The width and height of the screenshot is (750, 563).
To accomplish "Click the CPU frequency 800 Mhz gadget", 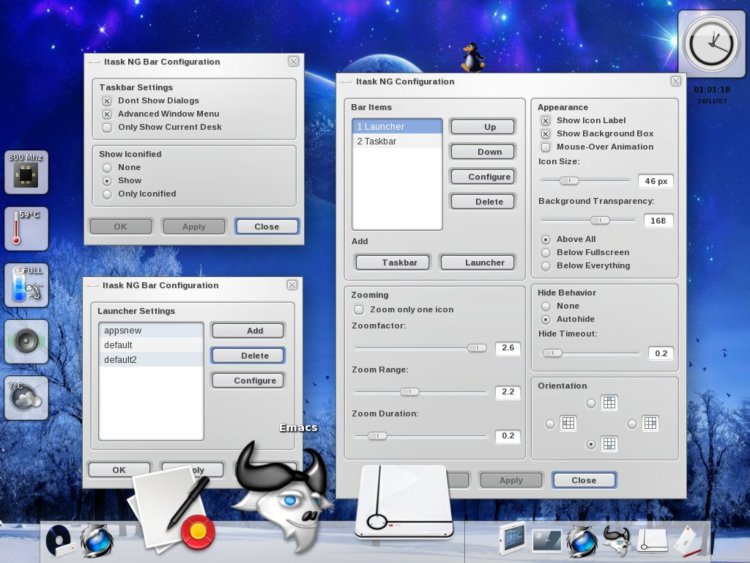I will coord(26,173).
